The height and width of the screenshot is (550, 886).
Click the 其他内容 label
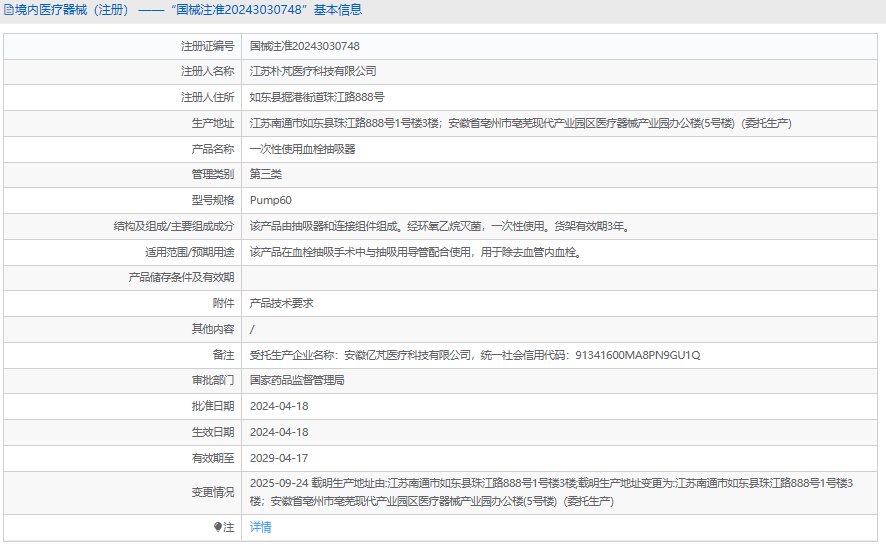(x=212, y=329)
